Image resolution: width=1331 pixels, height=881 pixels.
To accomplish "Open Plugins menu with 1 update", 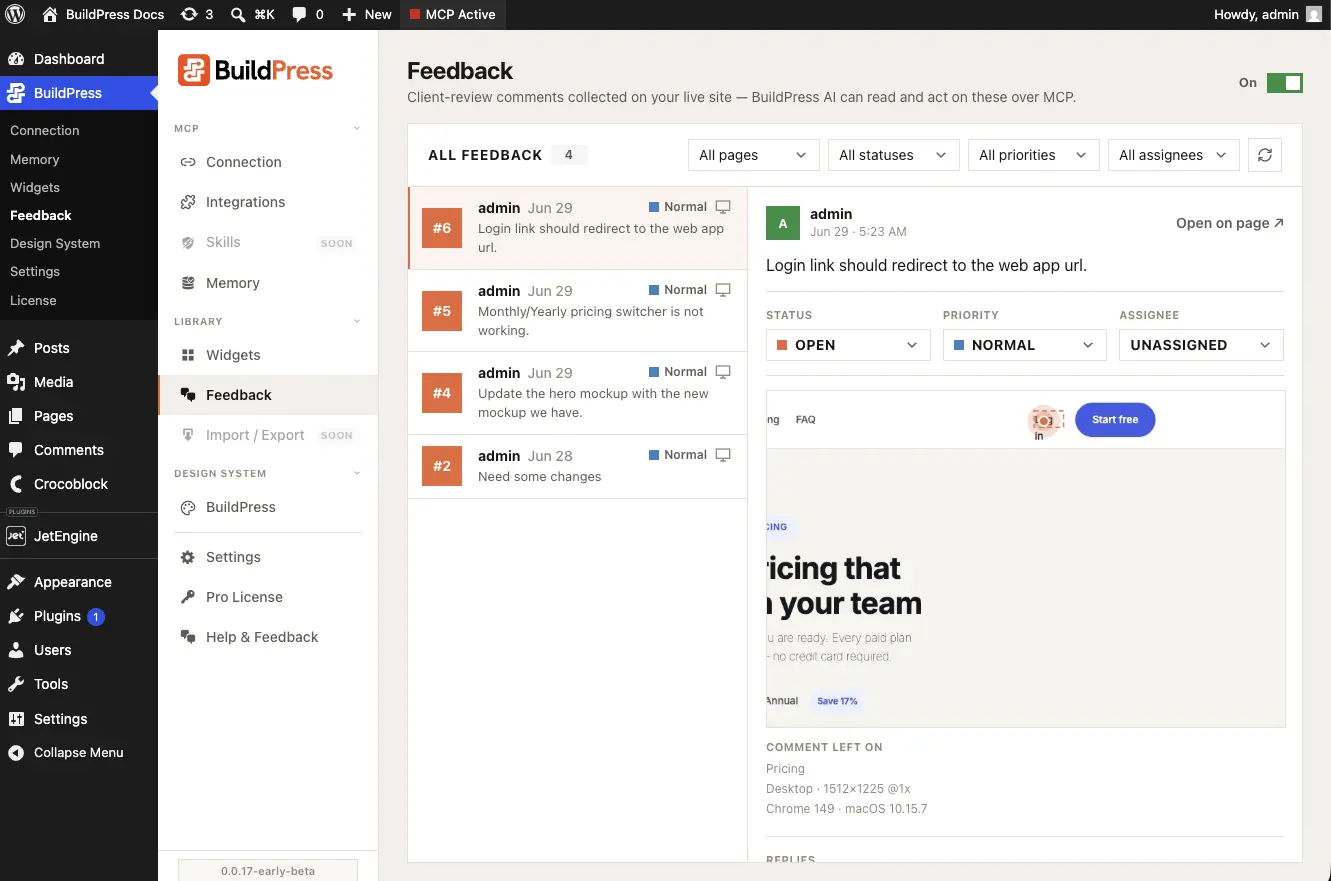I will [x=79, y=616].
